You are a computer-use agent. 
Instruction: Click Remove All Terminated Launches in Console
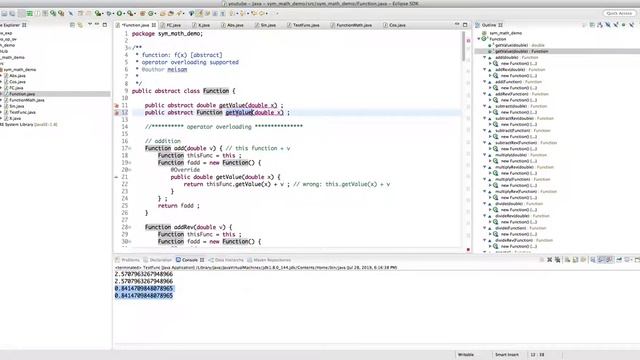coord(557,260)
